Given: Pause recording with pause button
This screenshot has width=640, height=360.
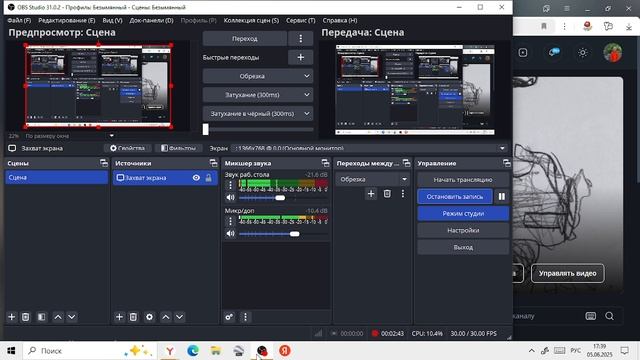Looking at the screenshot, I should [x=502, y=197].
